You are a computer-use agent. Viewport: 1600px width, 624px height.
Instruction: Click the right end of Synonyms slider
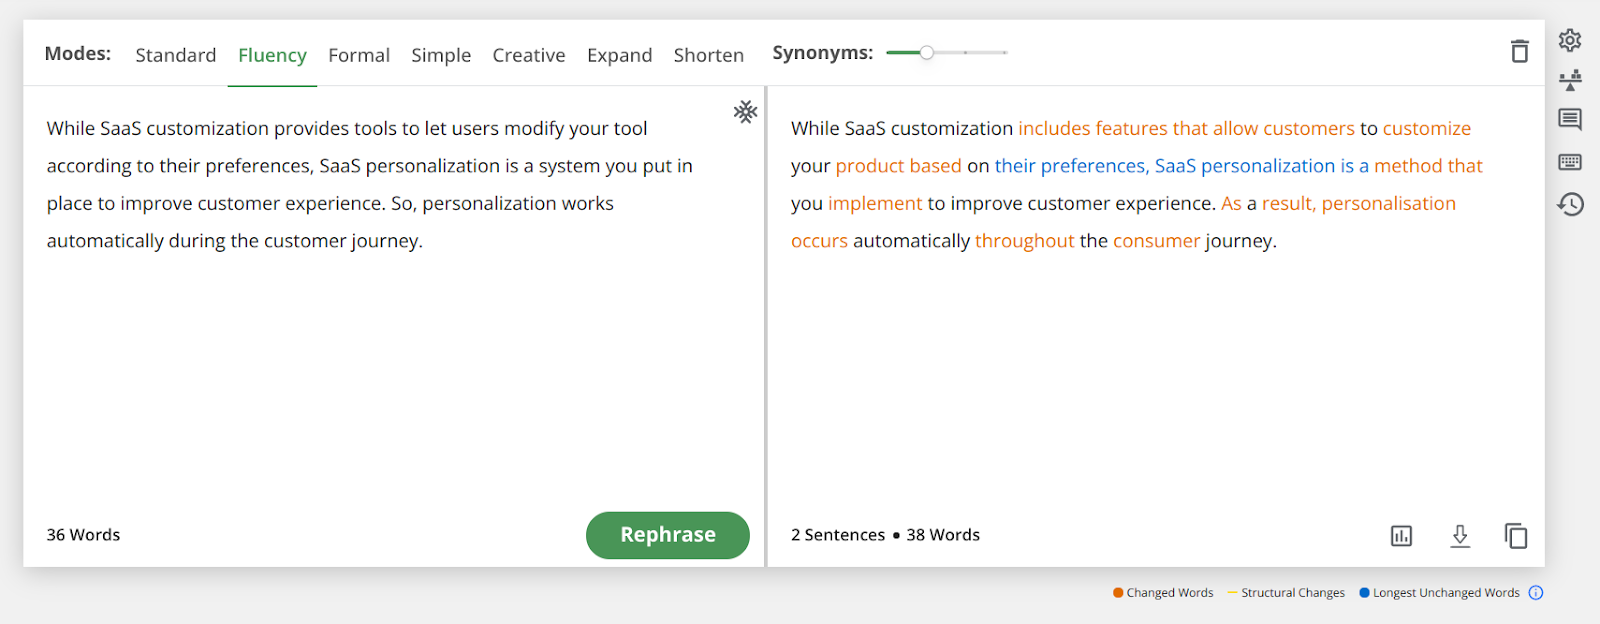(x=1005, y=52)
